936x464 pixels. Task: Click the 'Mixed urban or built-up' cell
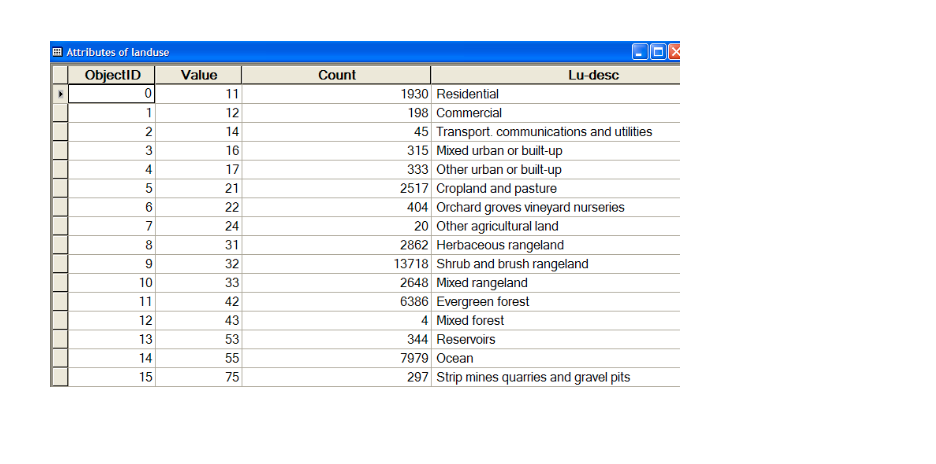556,150
